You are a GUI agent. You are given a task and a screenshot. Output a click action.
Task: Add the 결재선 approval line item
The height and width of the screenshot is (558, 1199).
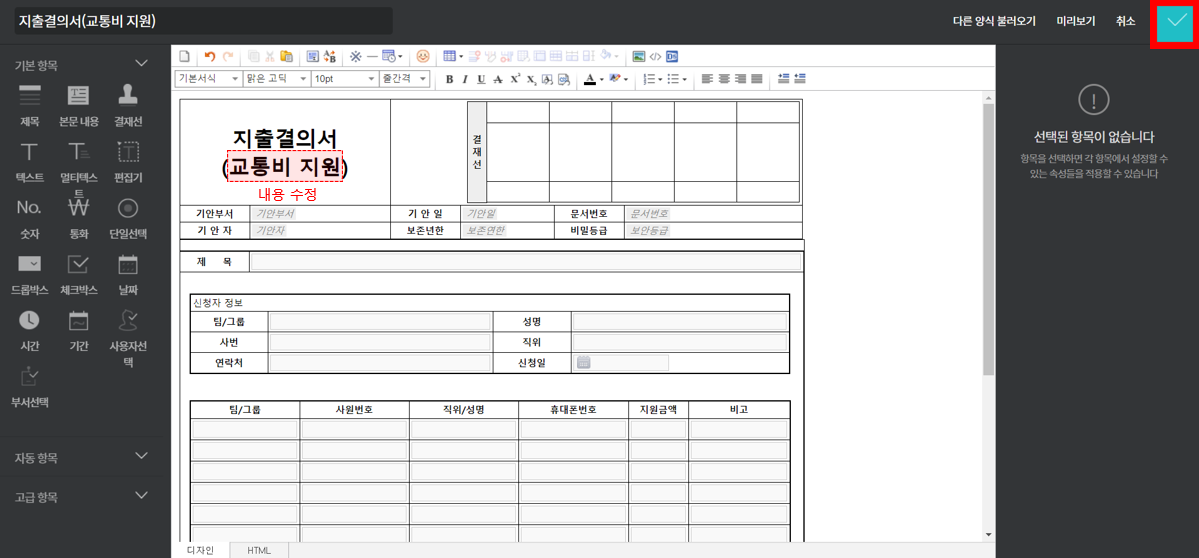point(128,104)
